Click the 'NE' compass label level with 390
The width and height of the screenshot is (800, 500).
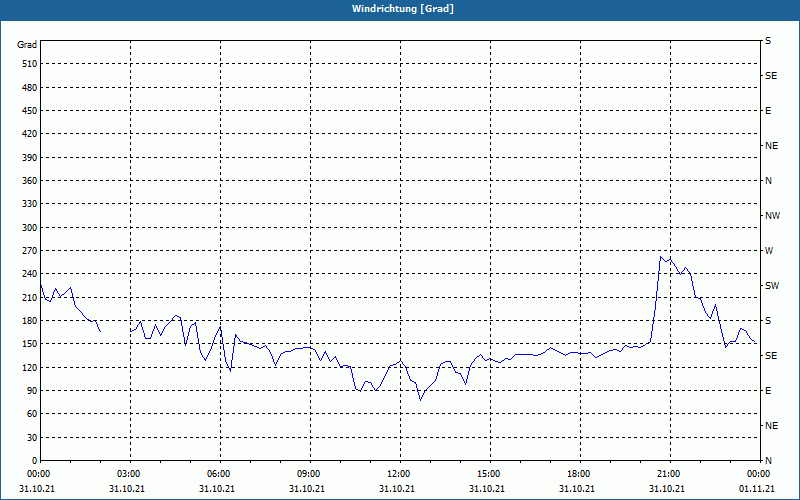coord(771,146)
